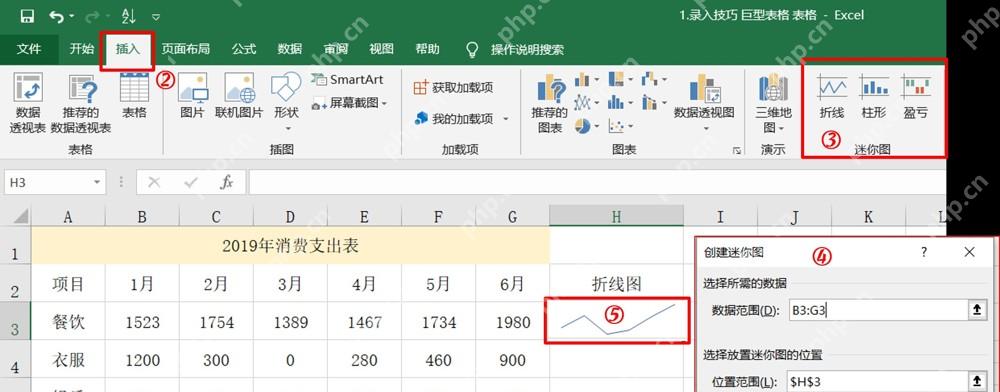Open the undo history dropdown arrow
Screen dimensions: 1000x392
(x=71, y=17)
